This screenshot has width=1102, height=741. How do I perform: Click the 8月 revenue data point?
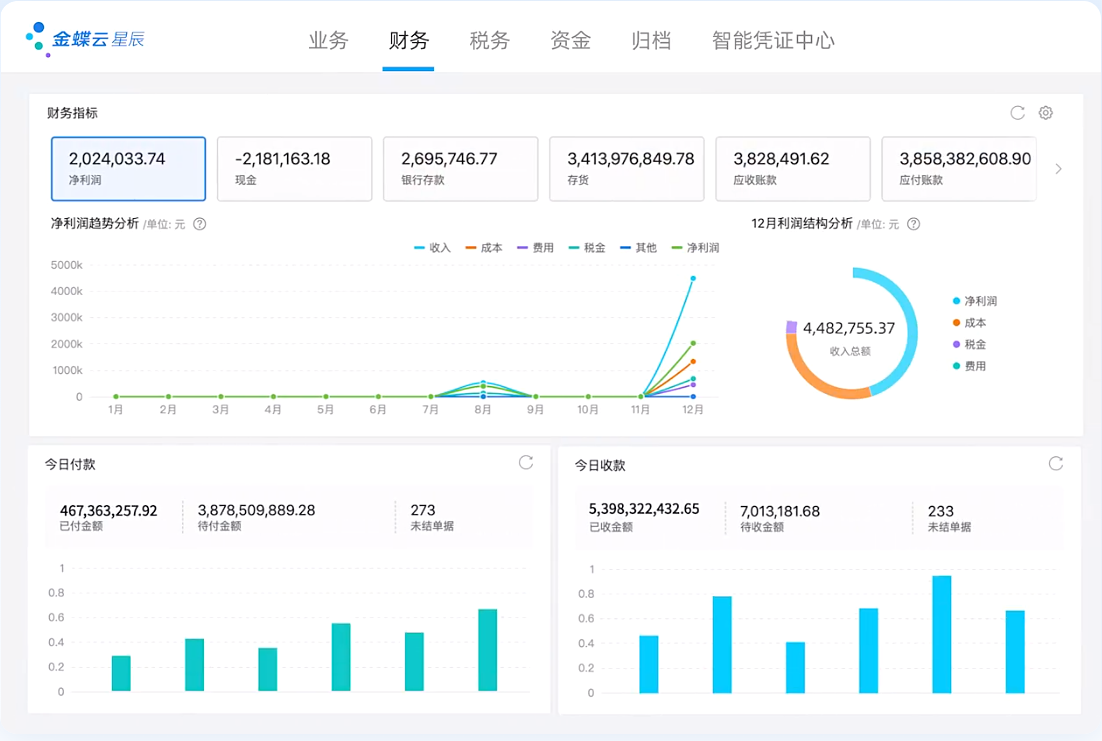tap(484, 382)
